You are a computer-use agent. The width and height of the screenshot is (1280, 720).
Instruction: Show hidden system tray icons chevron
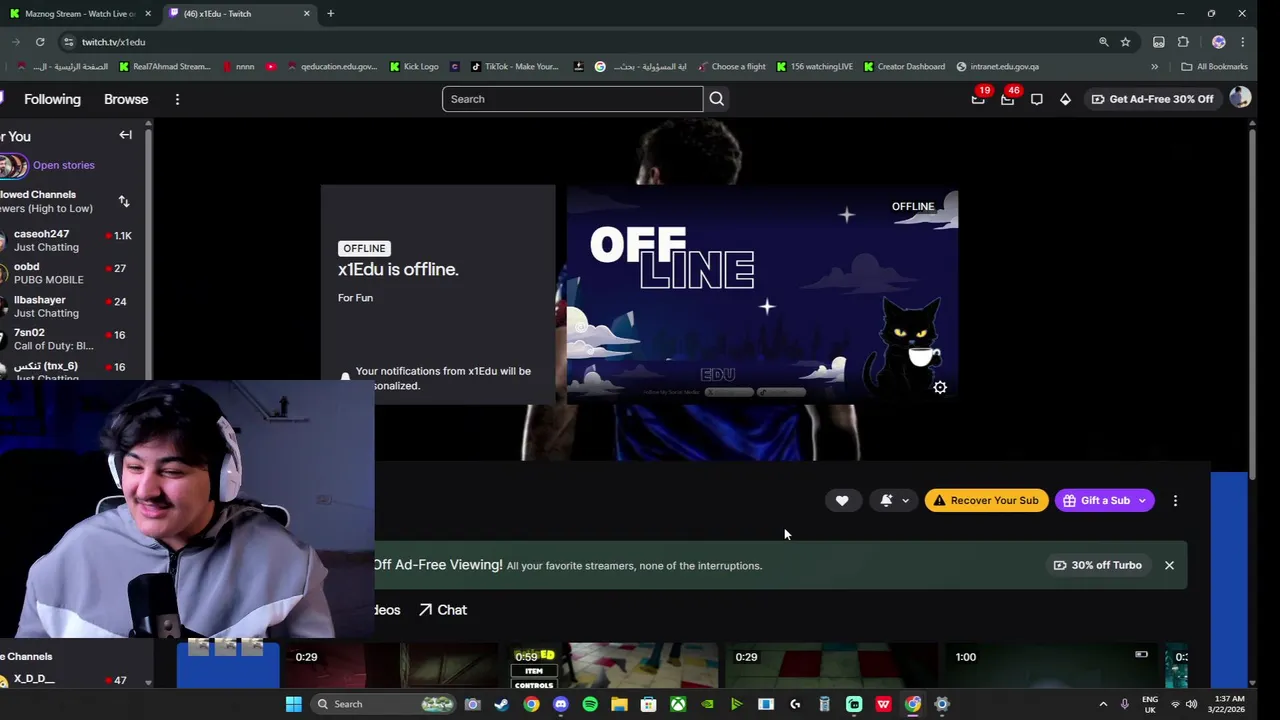pyautogui.click(x=1103, y=704)
